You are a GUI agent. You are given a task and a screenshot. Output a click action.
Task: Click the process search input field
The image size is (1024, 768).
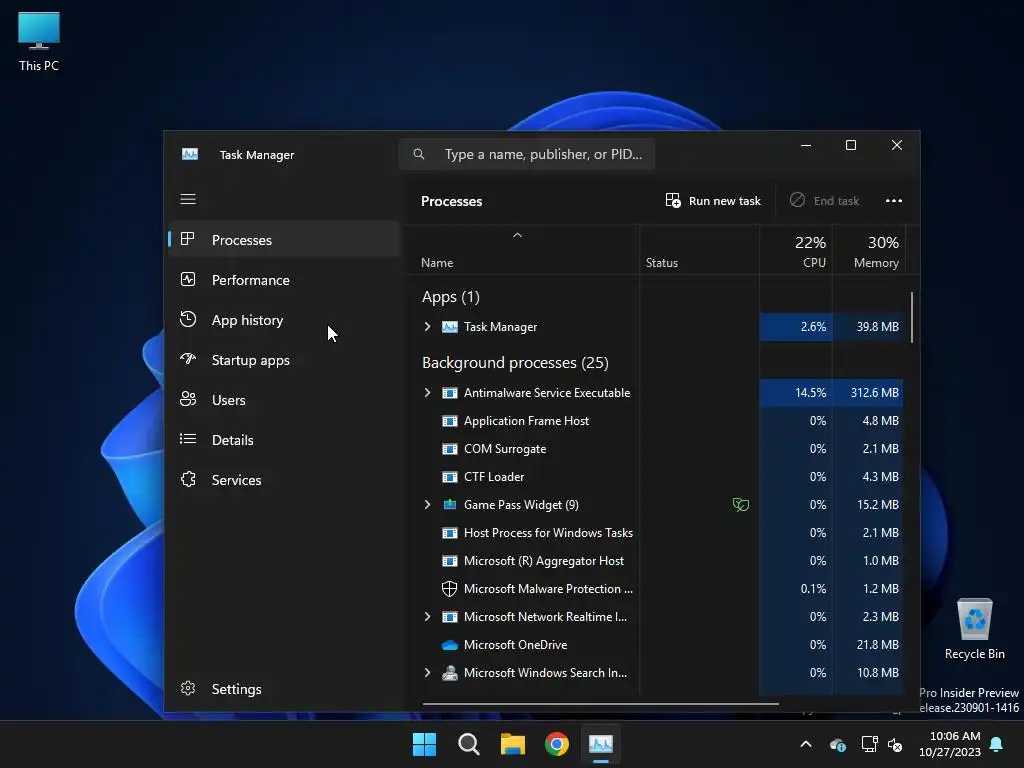(526, 154)
